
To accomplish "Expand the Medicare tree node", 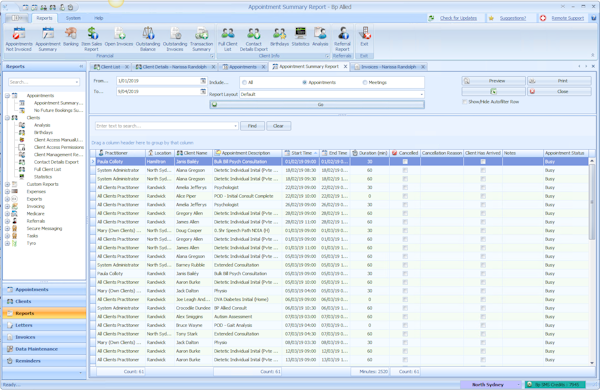I will (7, 214).
